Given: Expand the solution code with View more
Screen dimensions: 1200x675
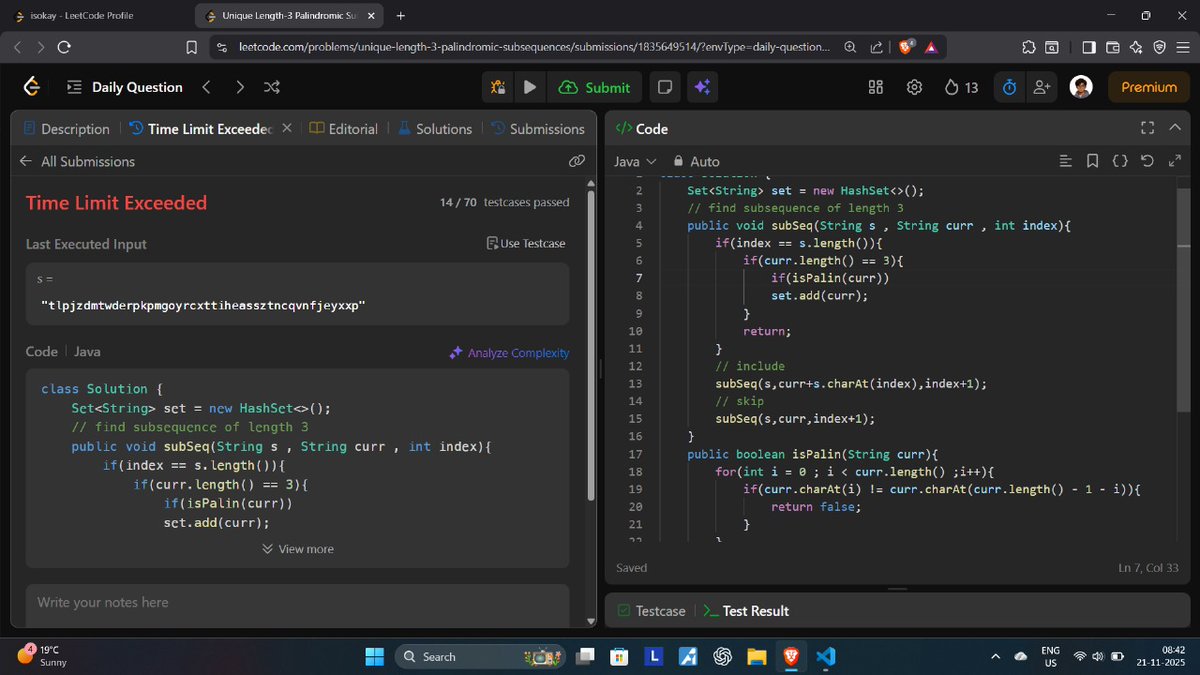Looking at the screenshot, I should [x=297, y=548].
